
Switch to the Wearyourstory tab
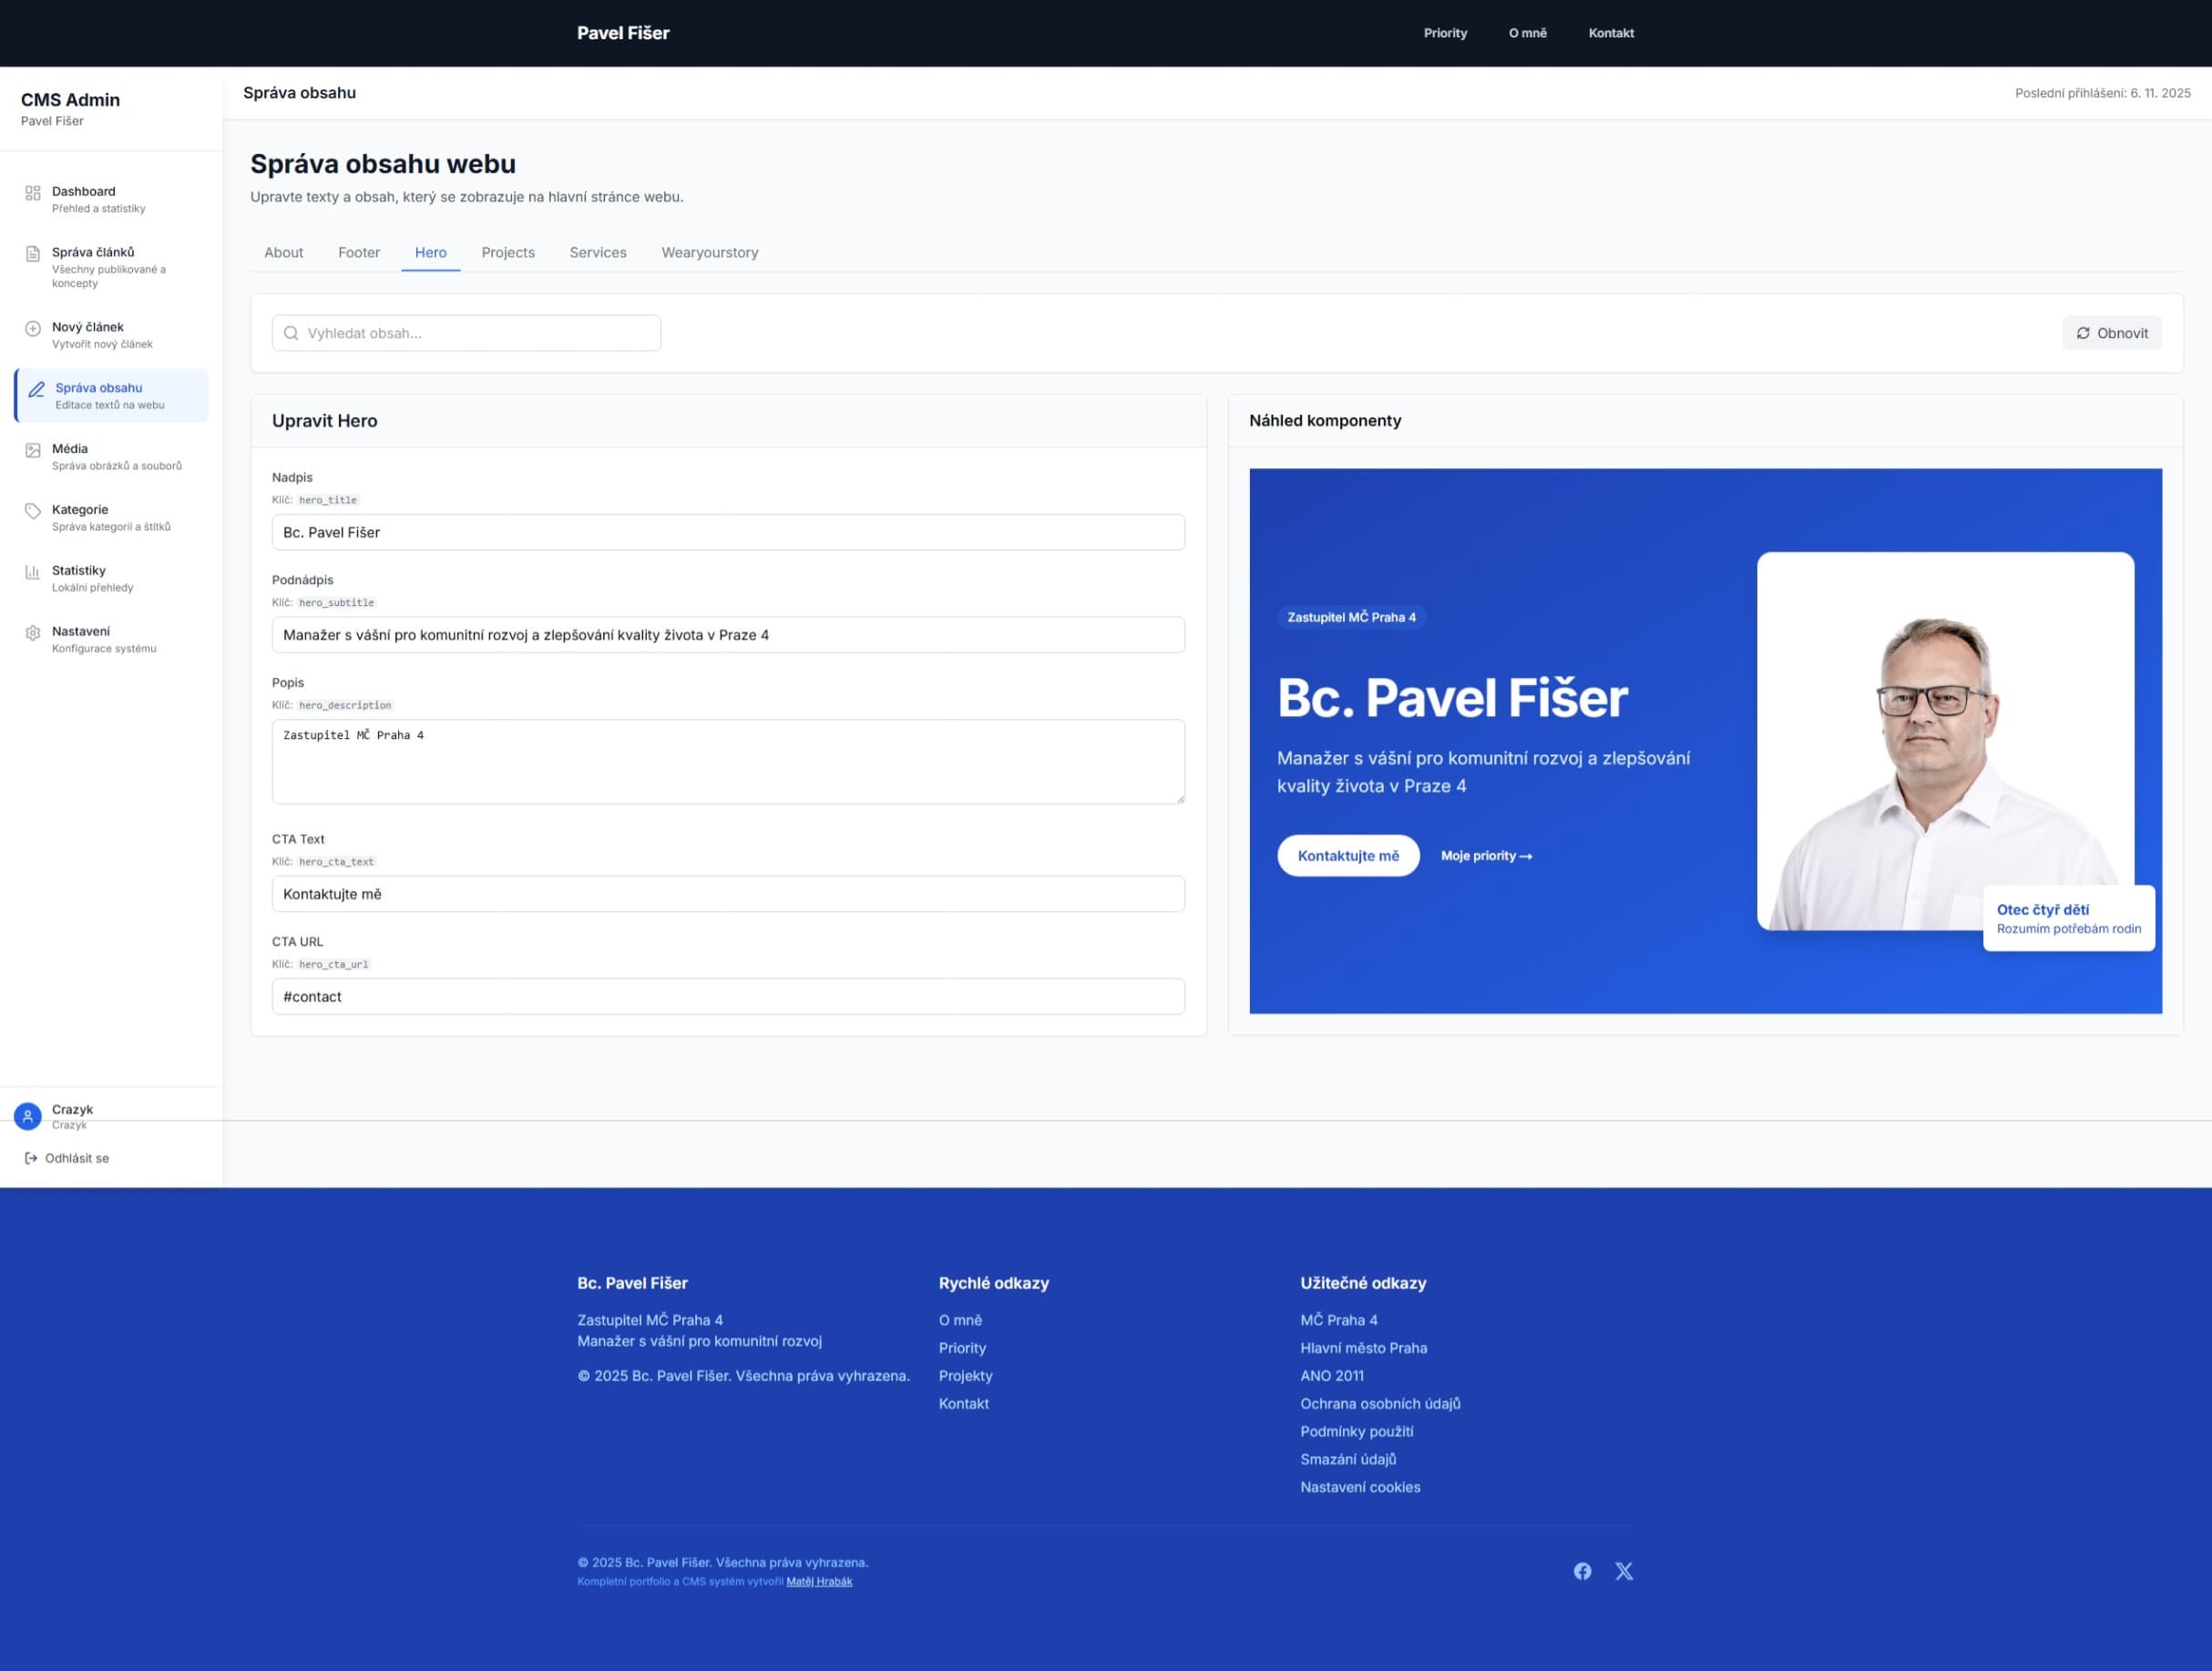pos(709,253)
